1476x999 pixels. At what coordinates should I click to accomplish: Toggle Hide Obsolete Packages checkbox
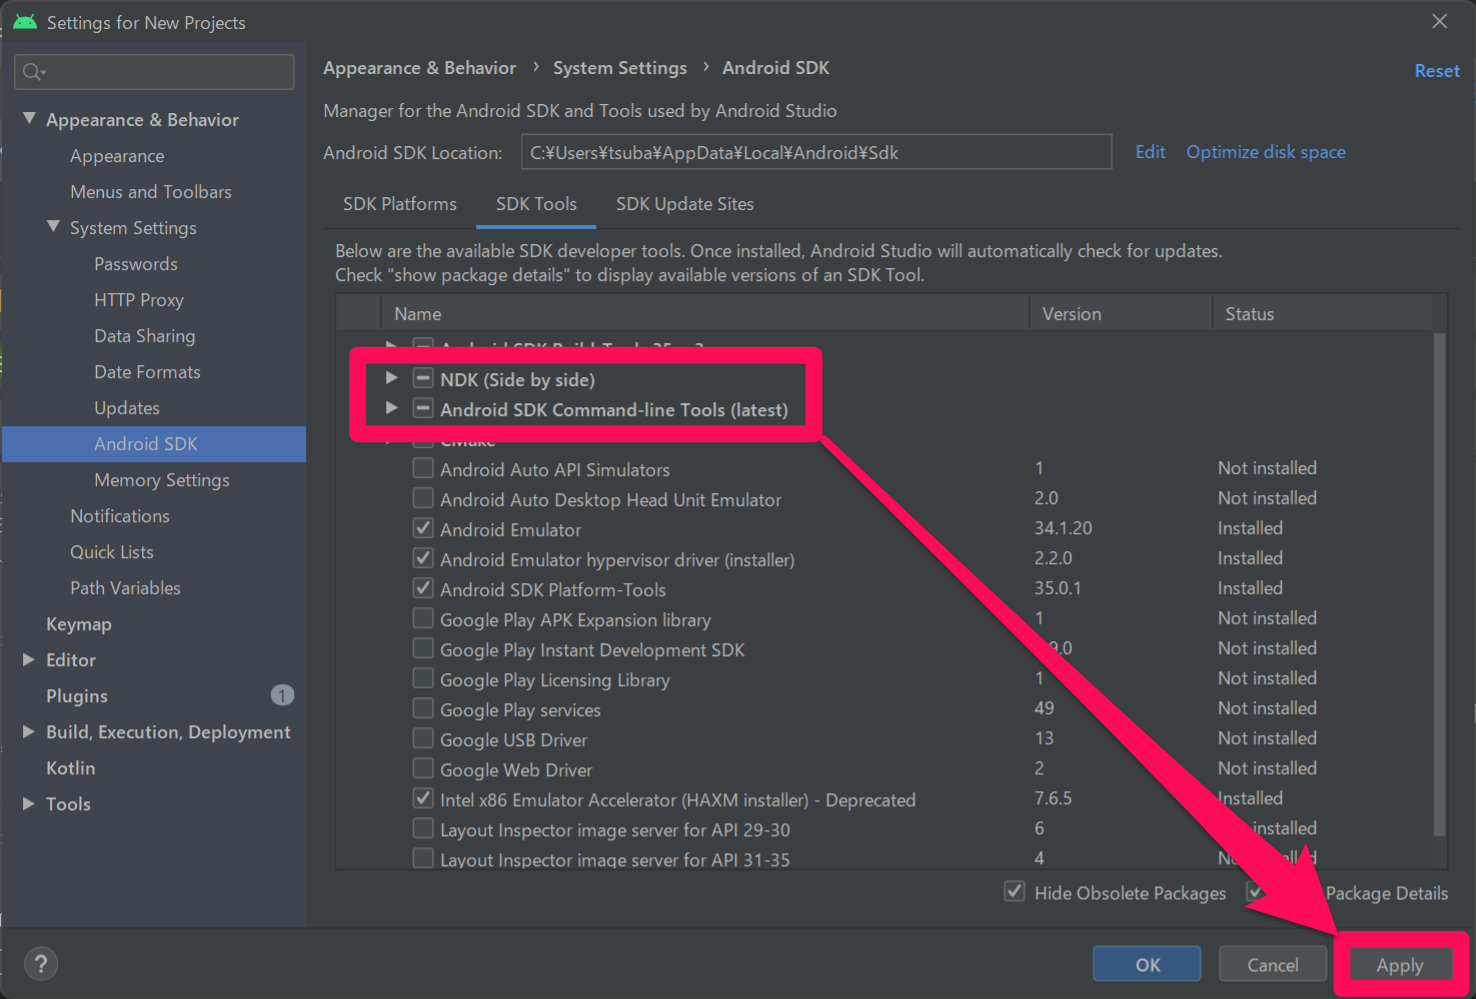[x=1014, y=891]
